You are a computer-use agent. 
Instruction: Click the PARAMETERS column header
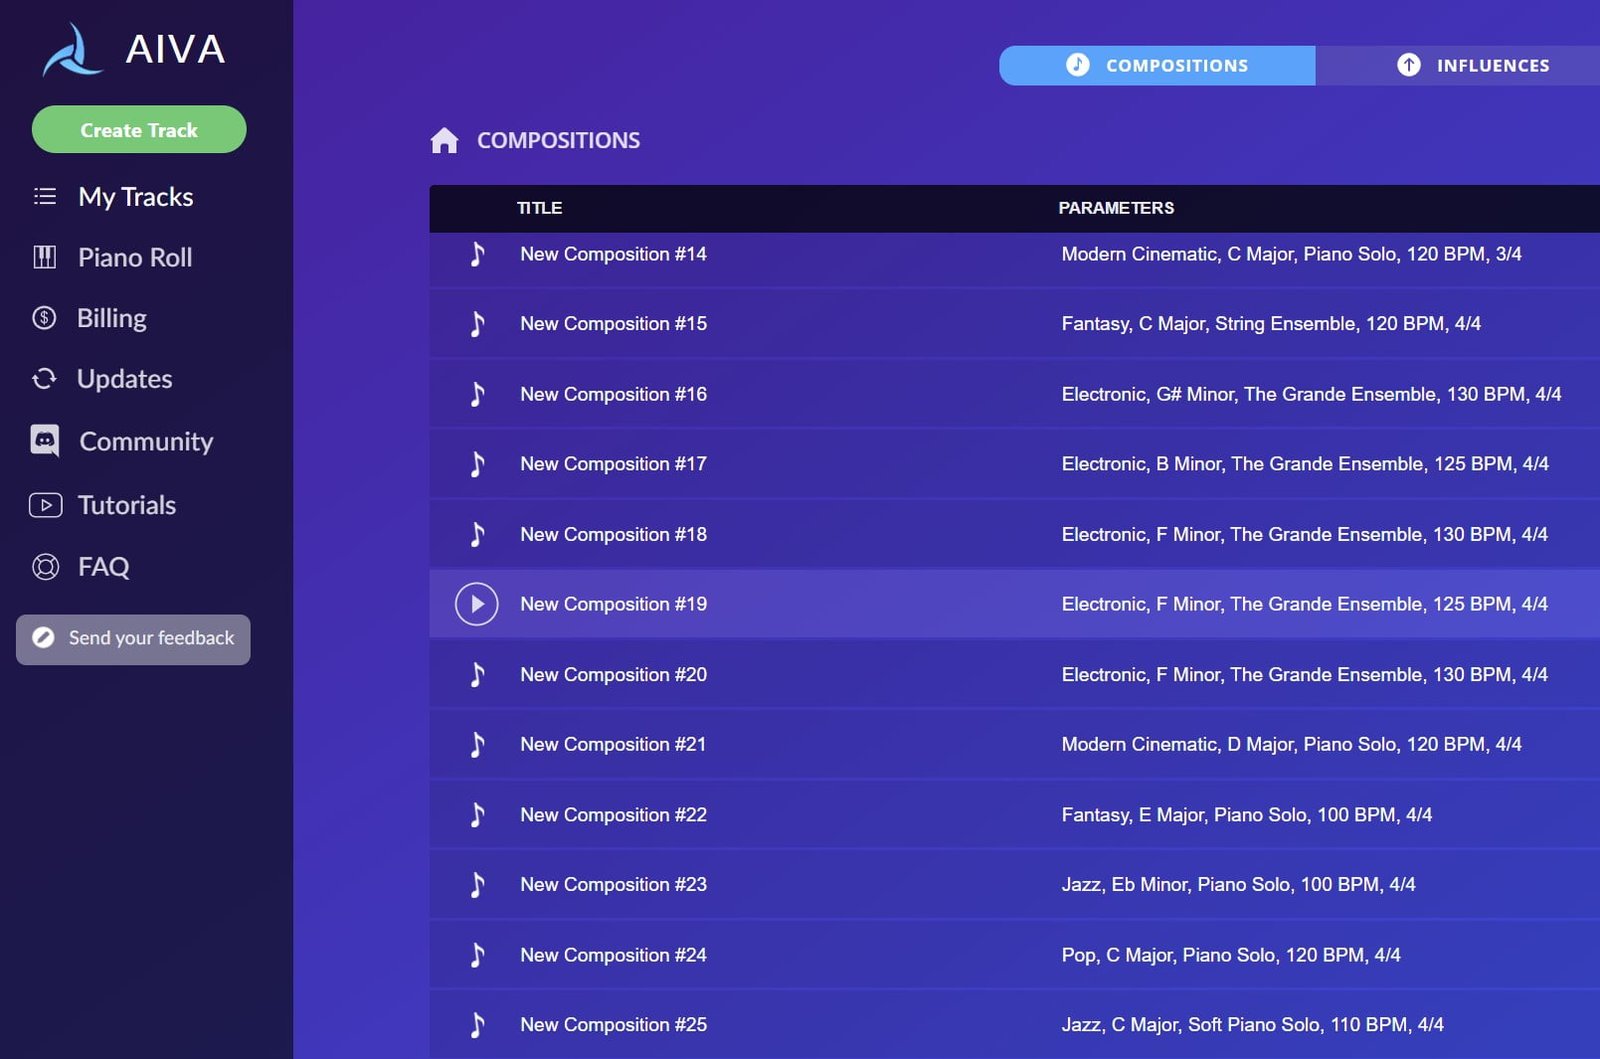pos(1116,208)
